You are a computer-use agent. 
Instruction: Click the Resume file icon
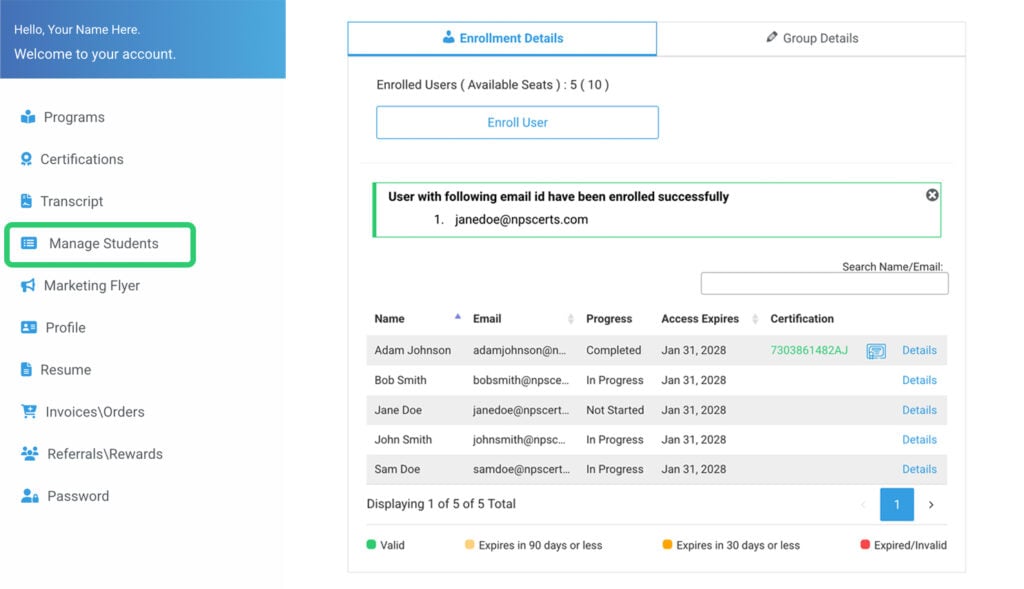coord(26,370)
